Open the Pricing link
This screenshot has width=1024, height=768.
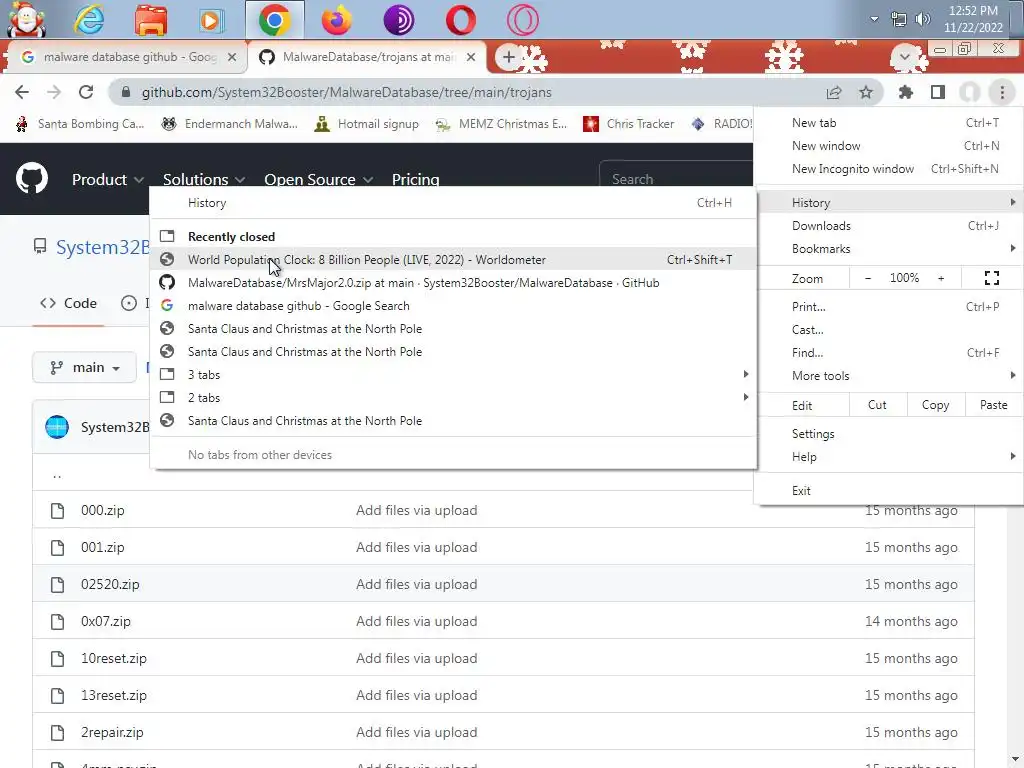[415, 180]
